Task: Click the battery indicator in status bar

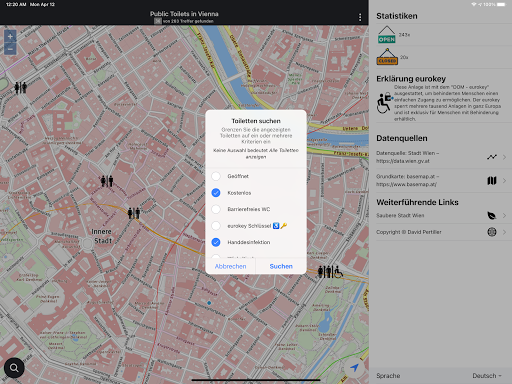Action: click(501, 4)
